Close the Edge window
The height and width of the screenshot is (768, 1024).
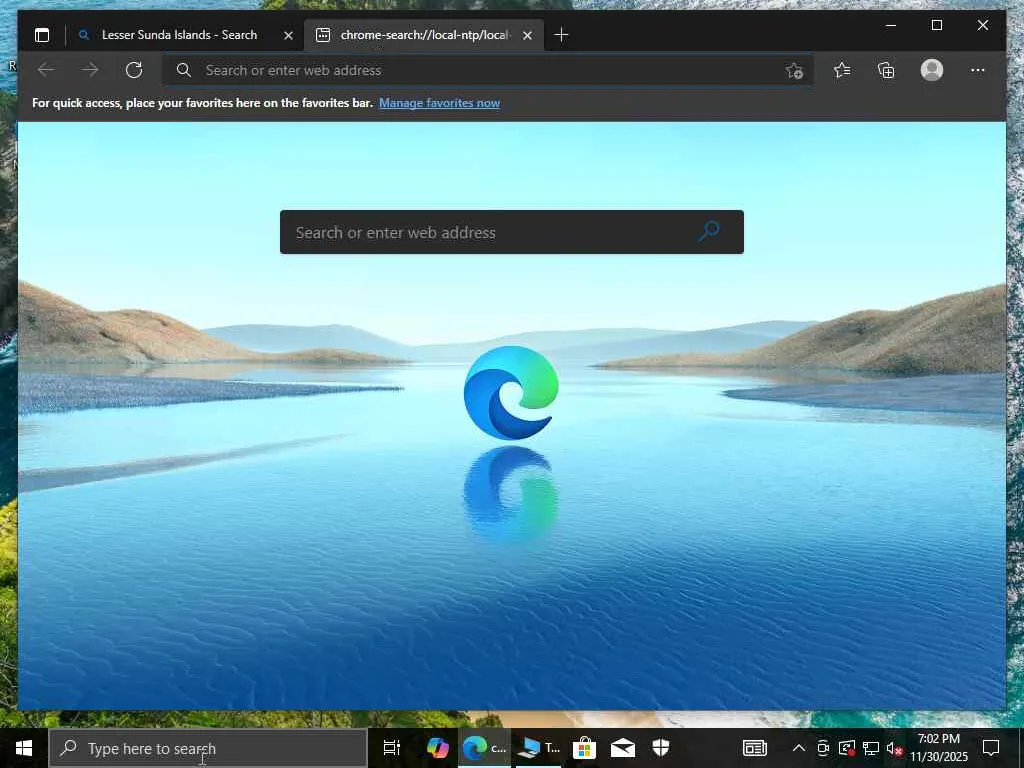(x=982, y=25)
